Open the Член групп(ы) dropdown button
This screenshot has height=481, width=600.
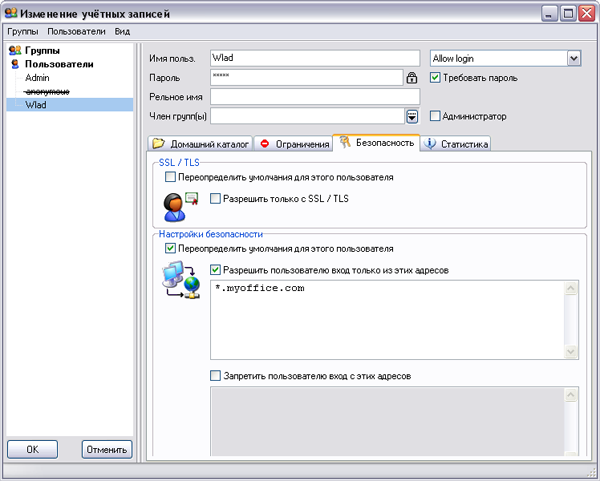[x=412, y=116]
